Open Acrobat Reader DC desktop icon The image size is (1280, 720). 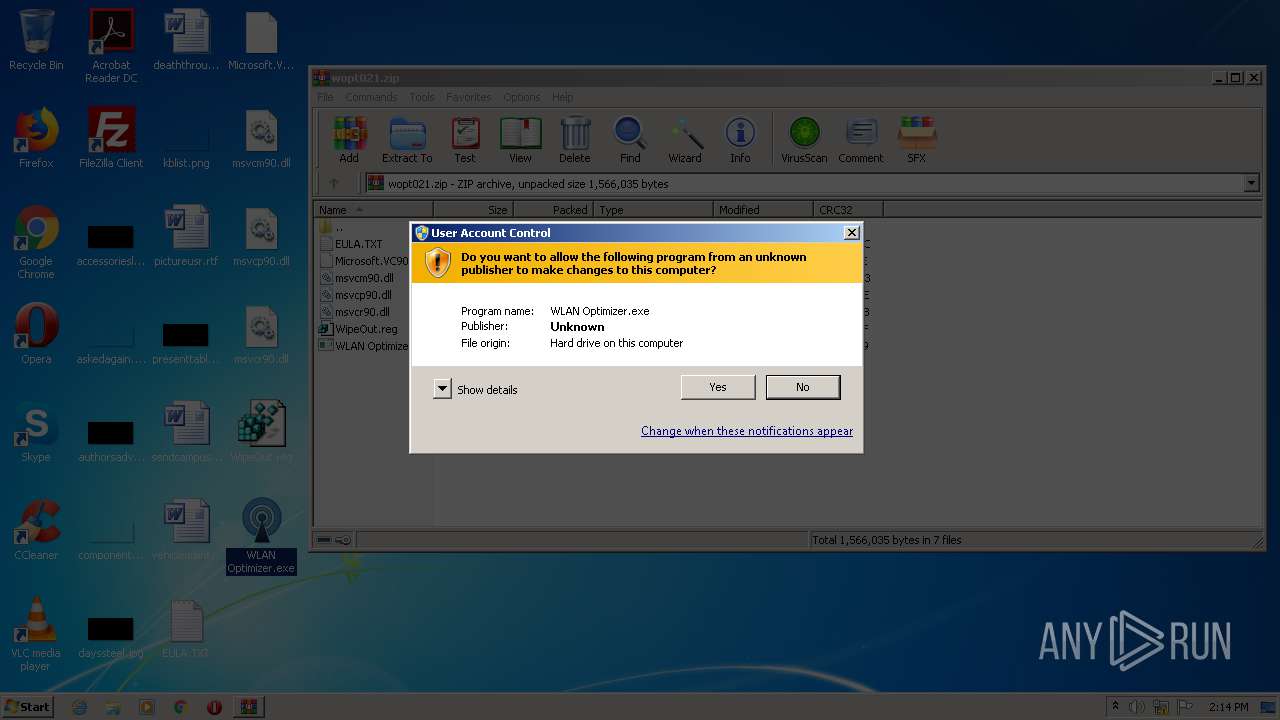coord(111,45)
